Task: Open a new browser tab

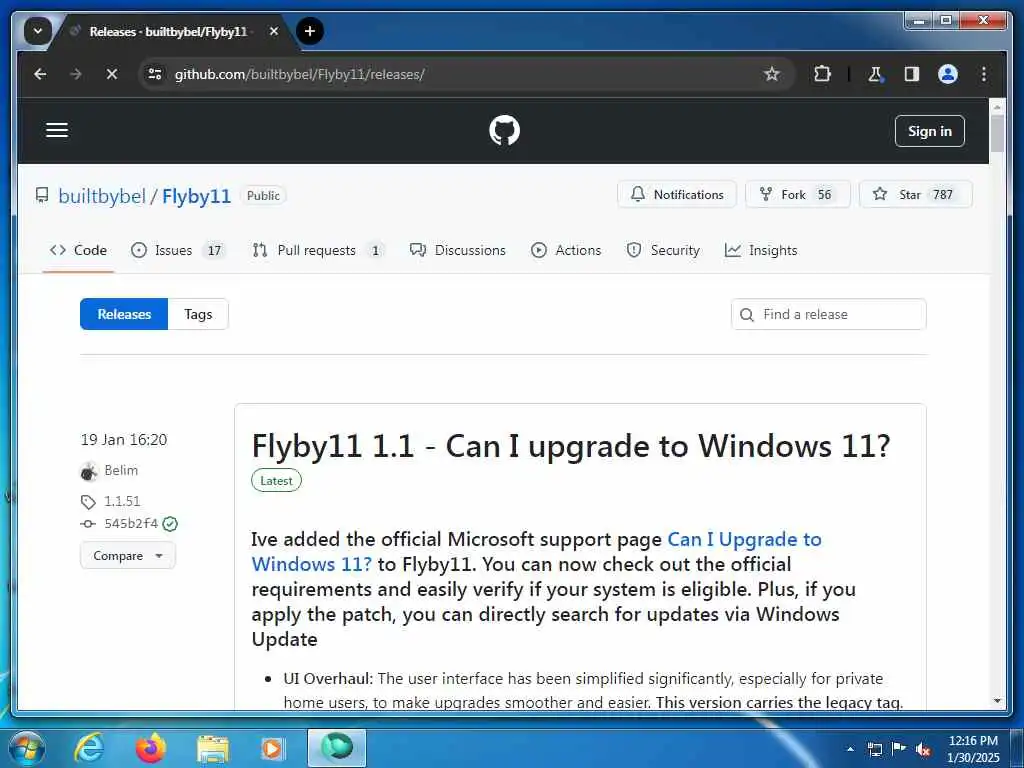Action: (310, 31)
